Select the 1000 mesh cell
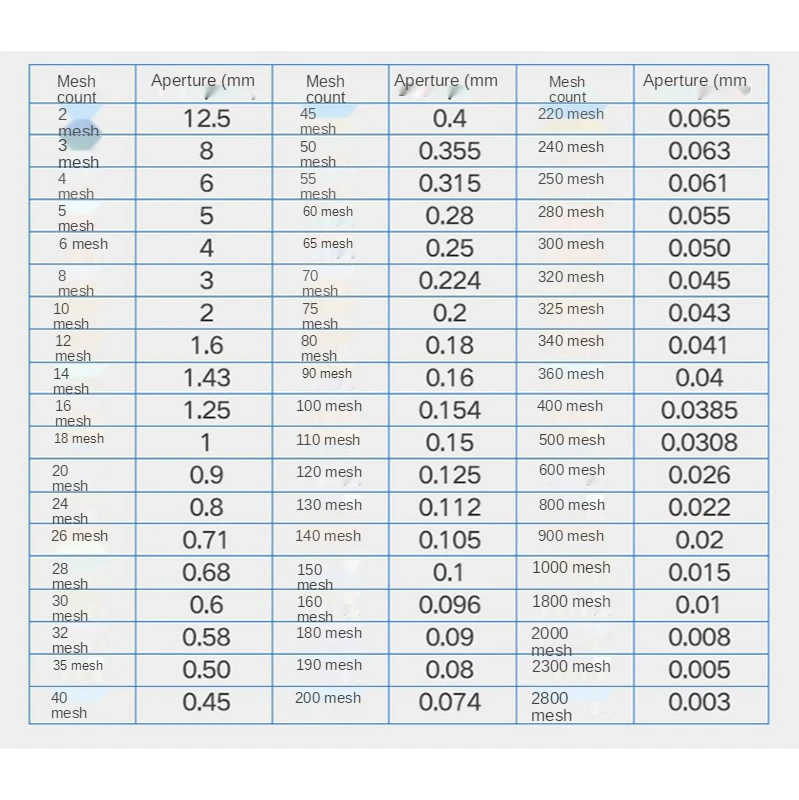Screen dimensions: 799x800 click(571, 568)
